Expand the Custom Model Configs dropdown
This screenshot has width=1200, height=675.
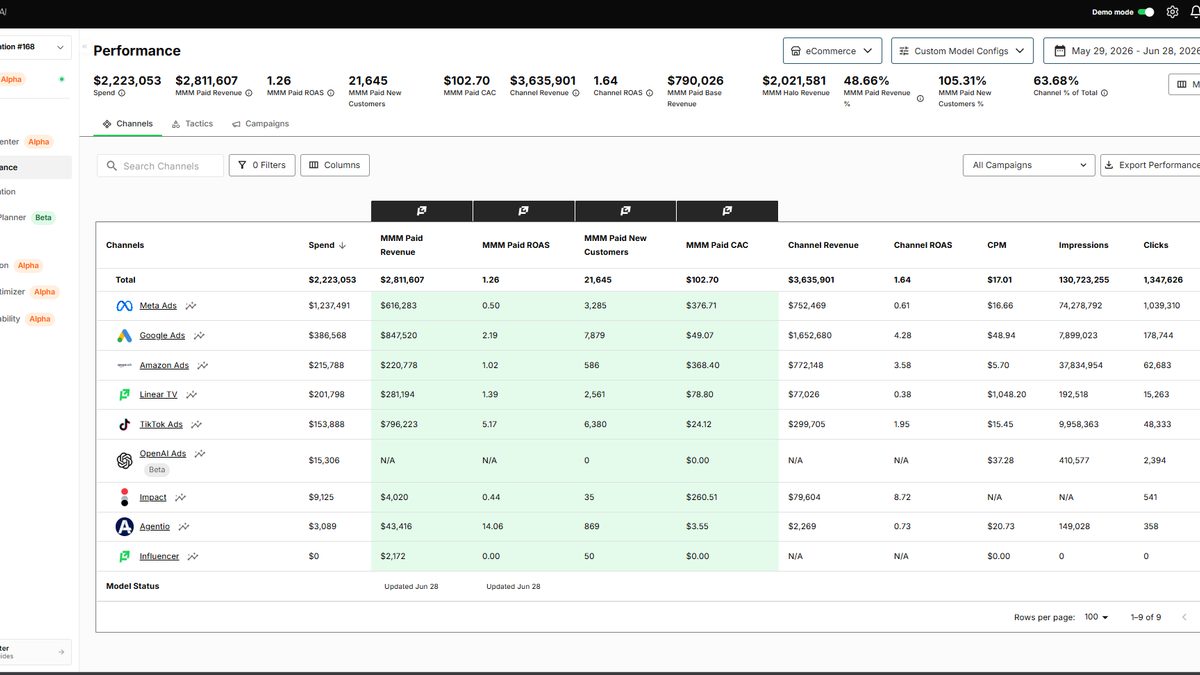pyautogui.click(x=962, y=51)
